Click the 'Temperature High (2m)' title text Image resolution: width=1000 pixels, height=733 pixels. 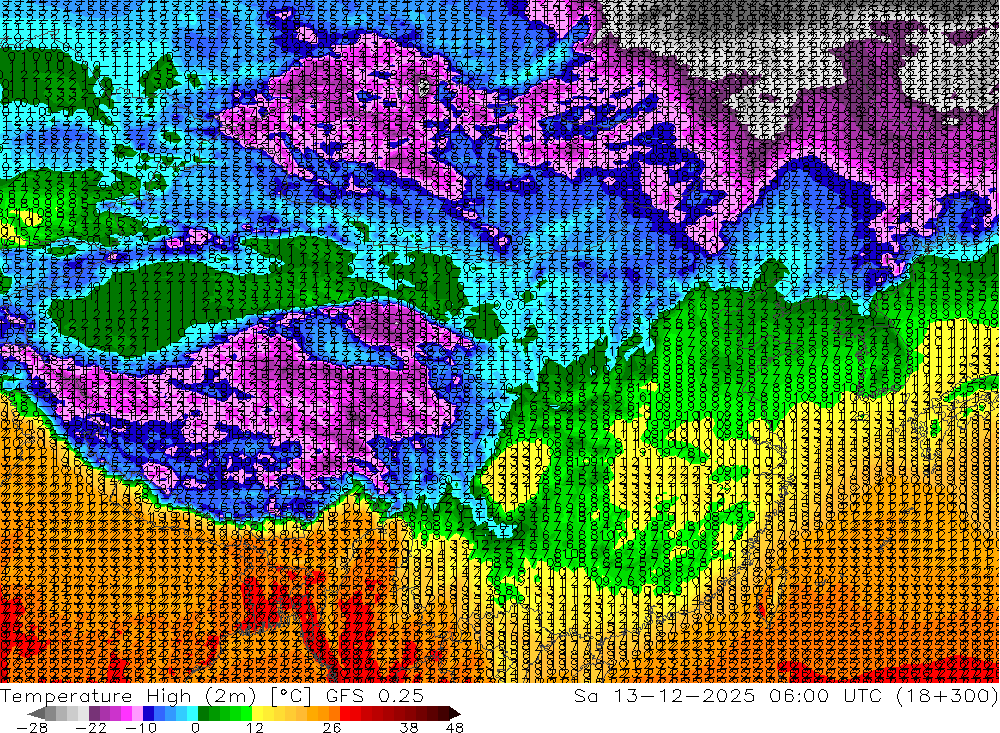pyautogui.click(x=128, y=696)
